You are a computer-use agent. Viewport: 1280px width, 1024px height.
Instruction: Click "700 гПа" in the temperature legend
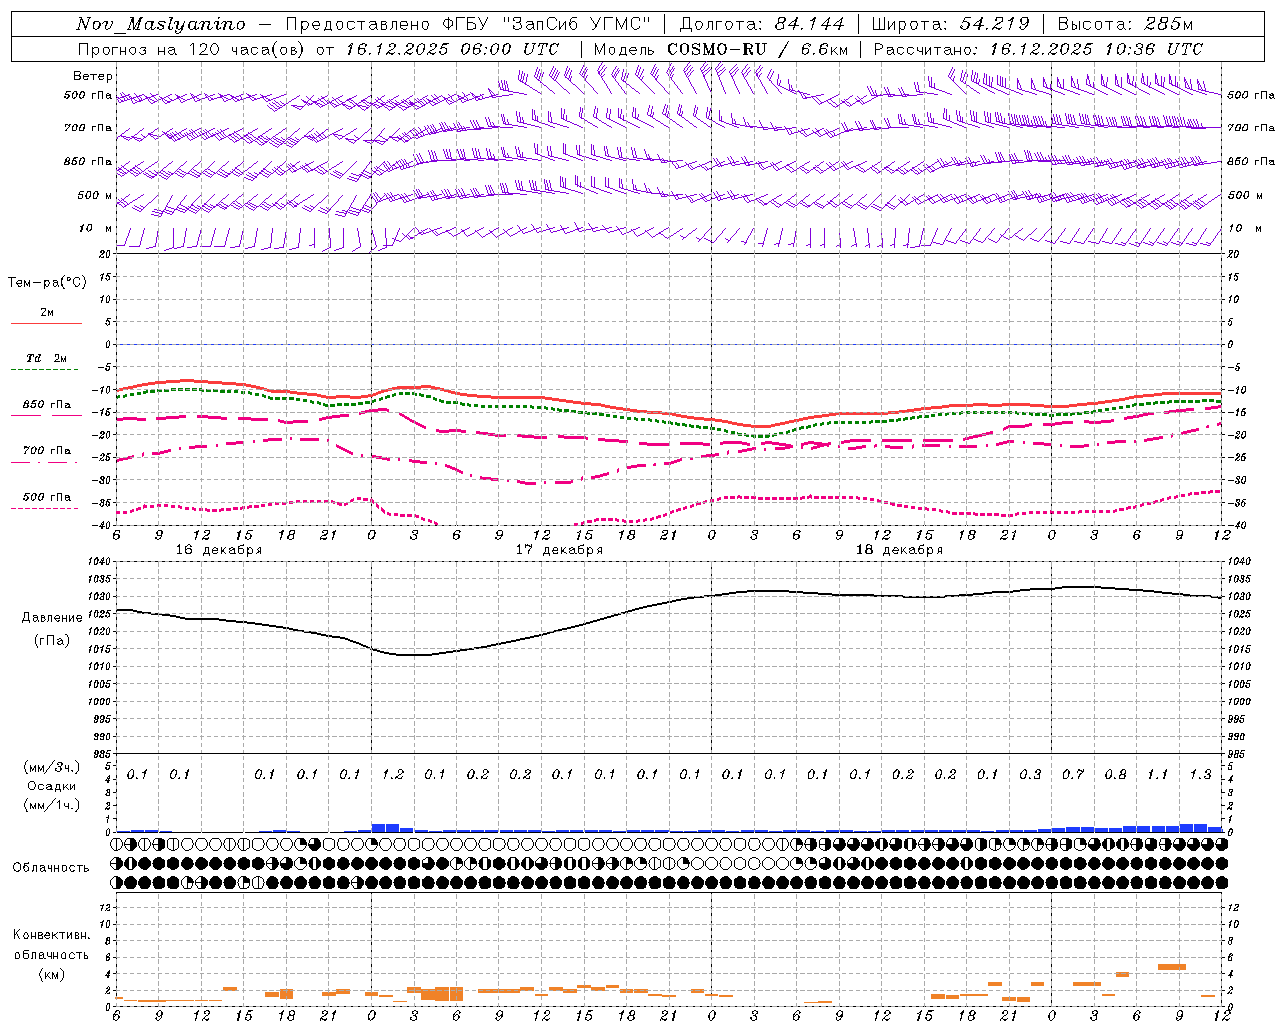(x=47, y=451)
